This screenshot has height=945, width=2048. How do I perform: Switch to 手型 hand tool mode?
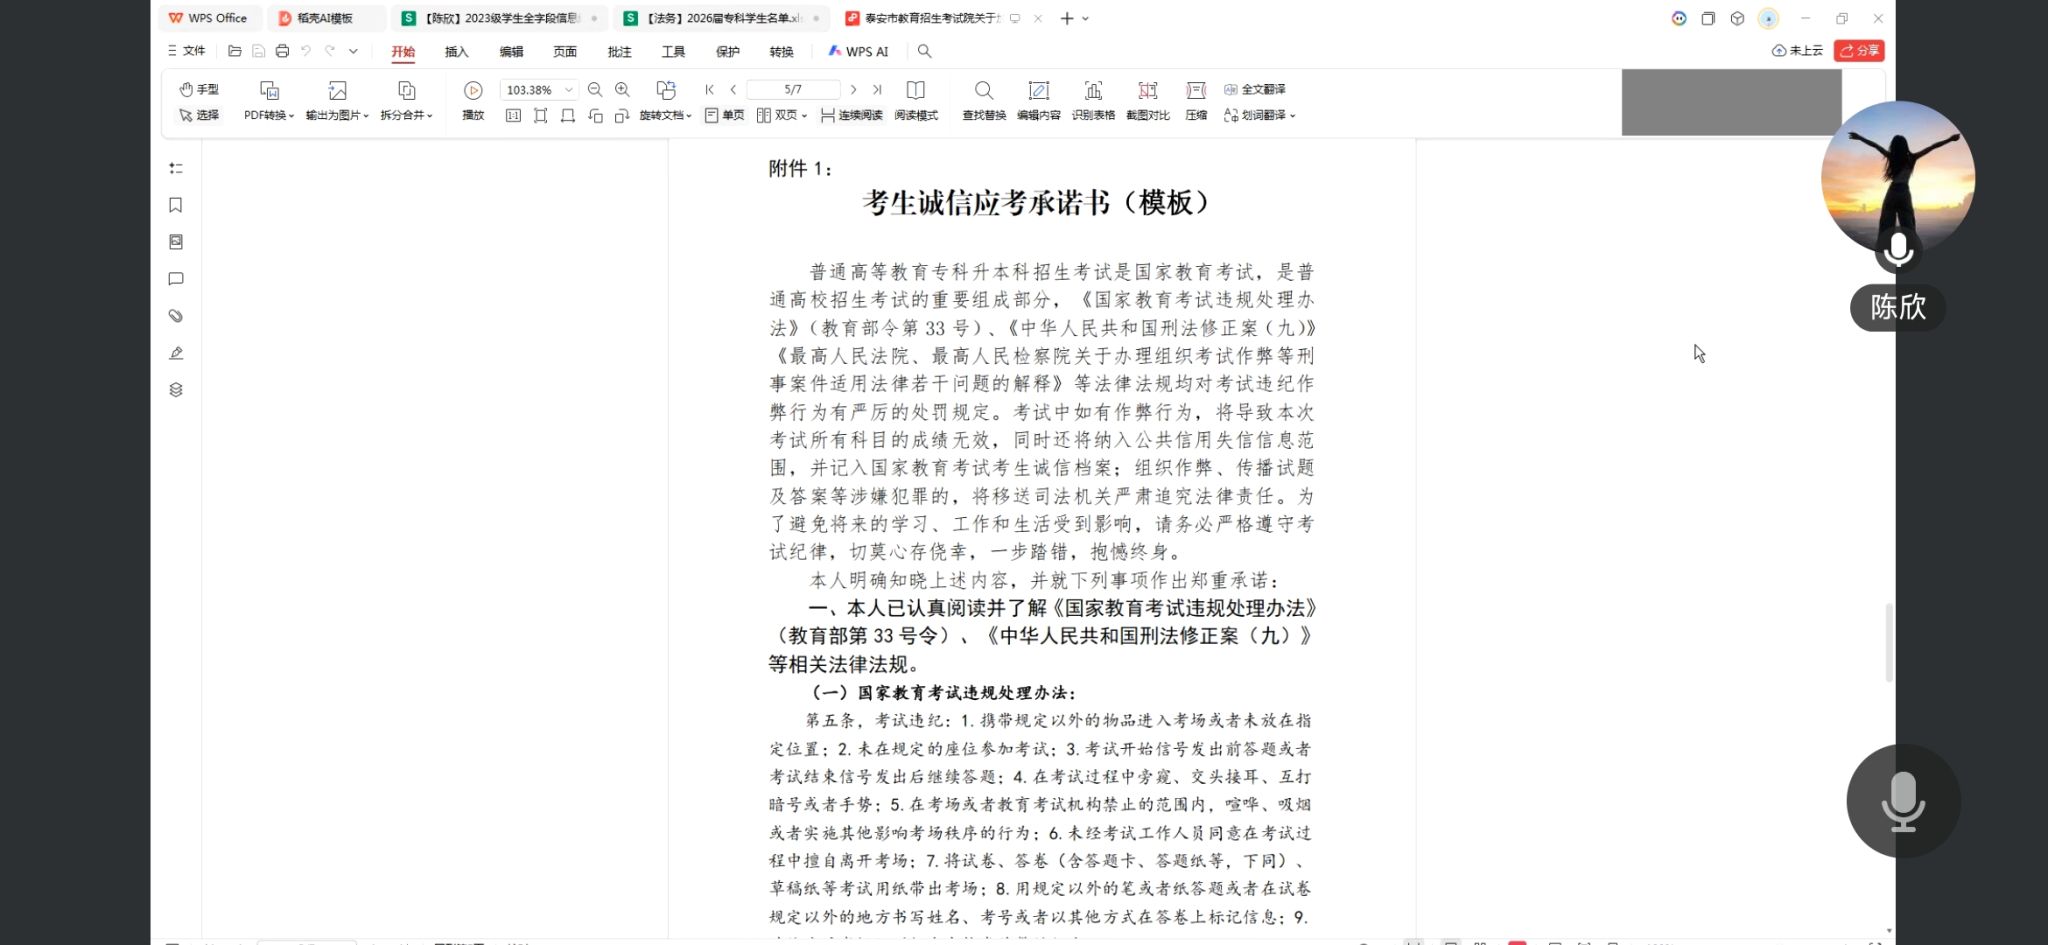[x=198, y=89]
